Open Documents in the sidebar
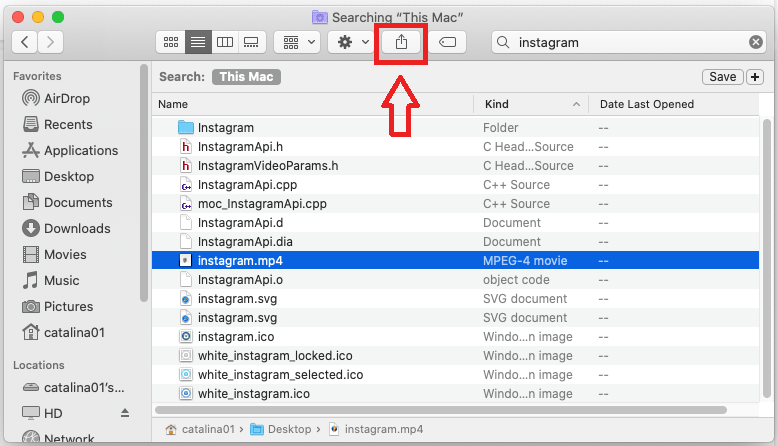Image resolution: width=778 pixels, height=446 pixels. [67, 202]
